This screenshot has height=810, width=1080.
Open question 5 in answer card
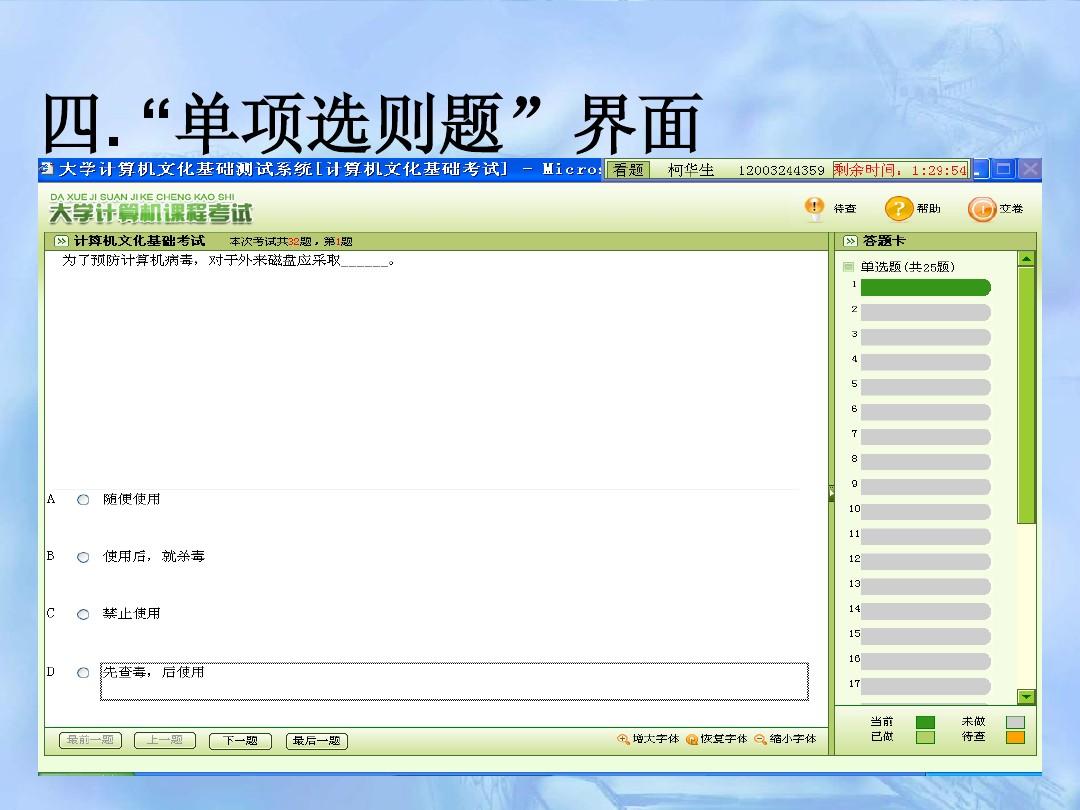[926, 386]
